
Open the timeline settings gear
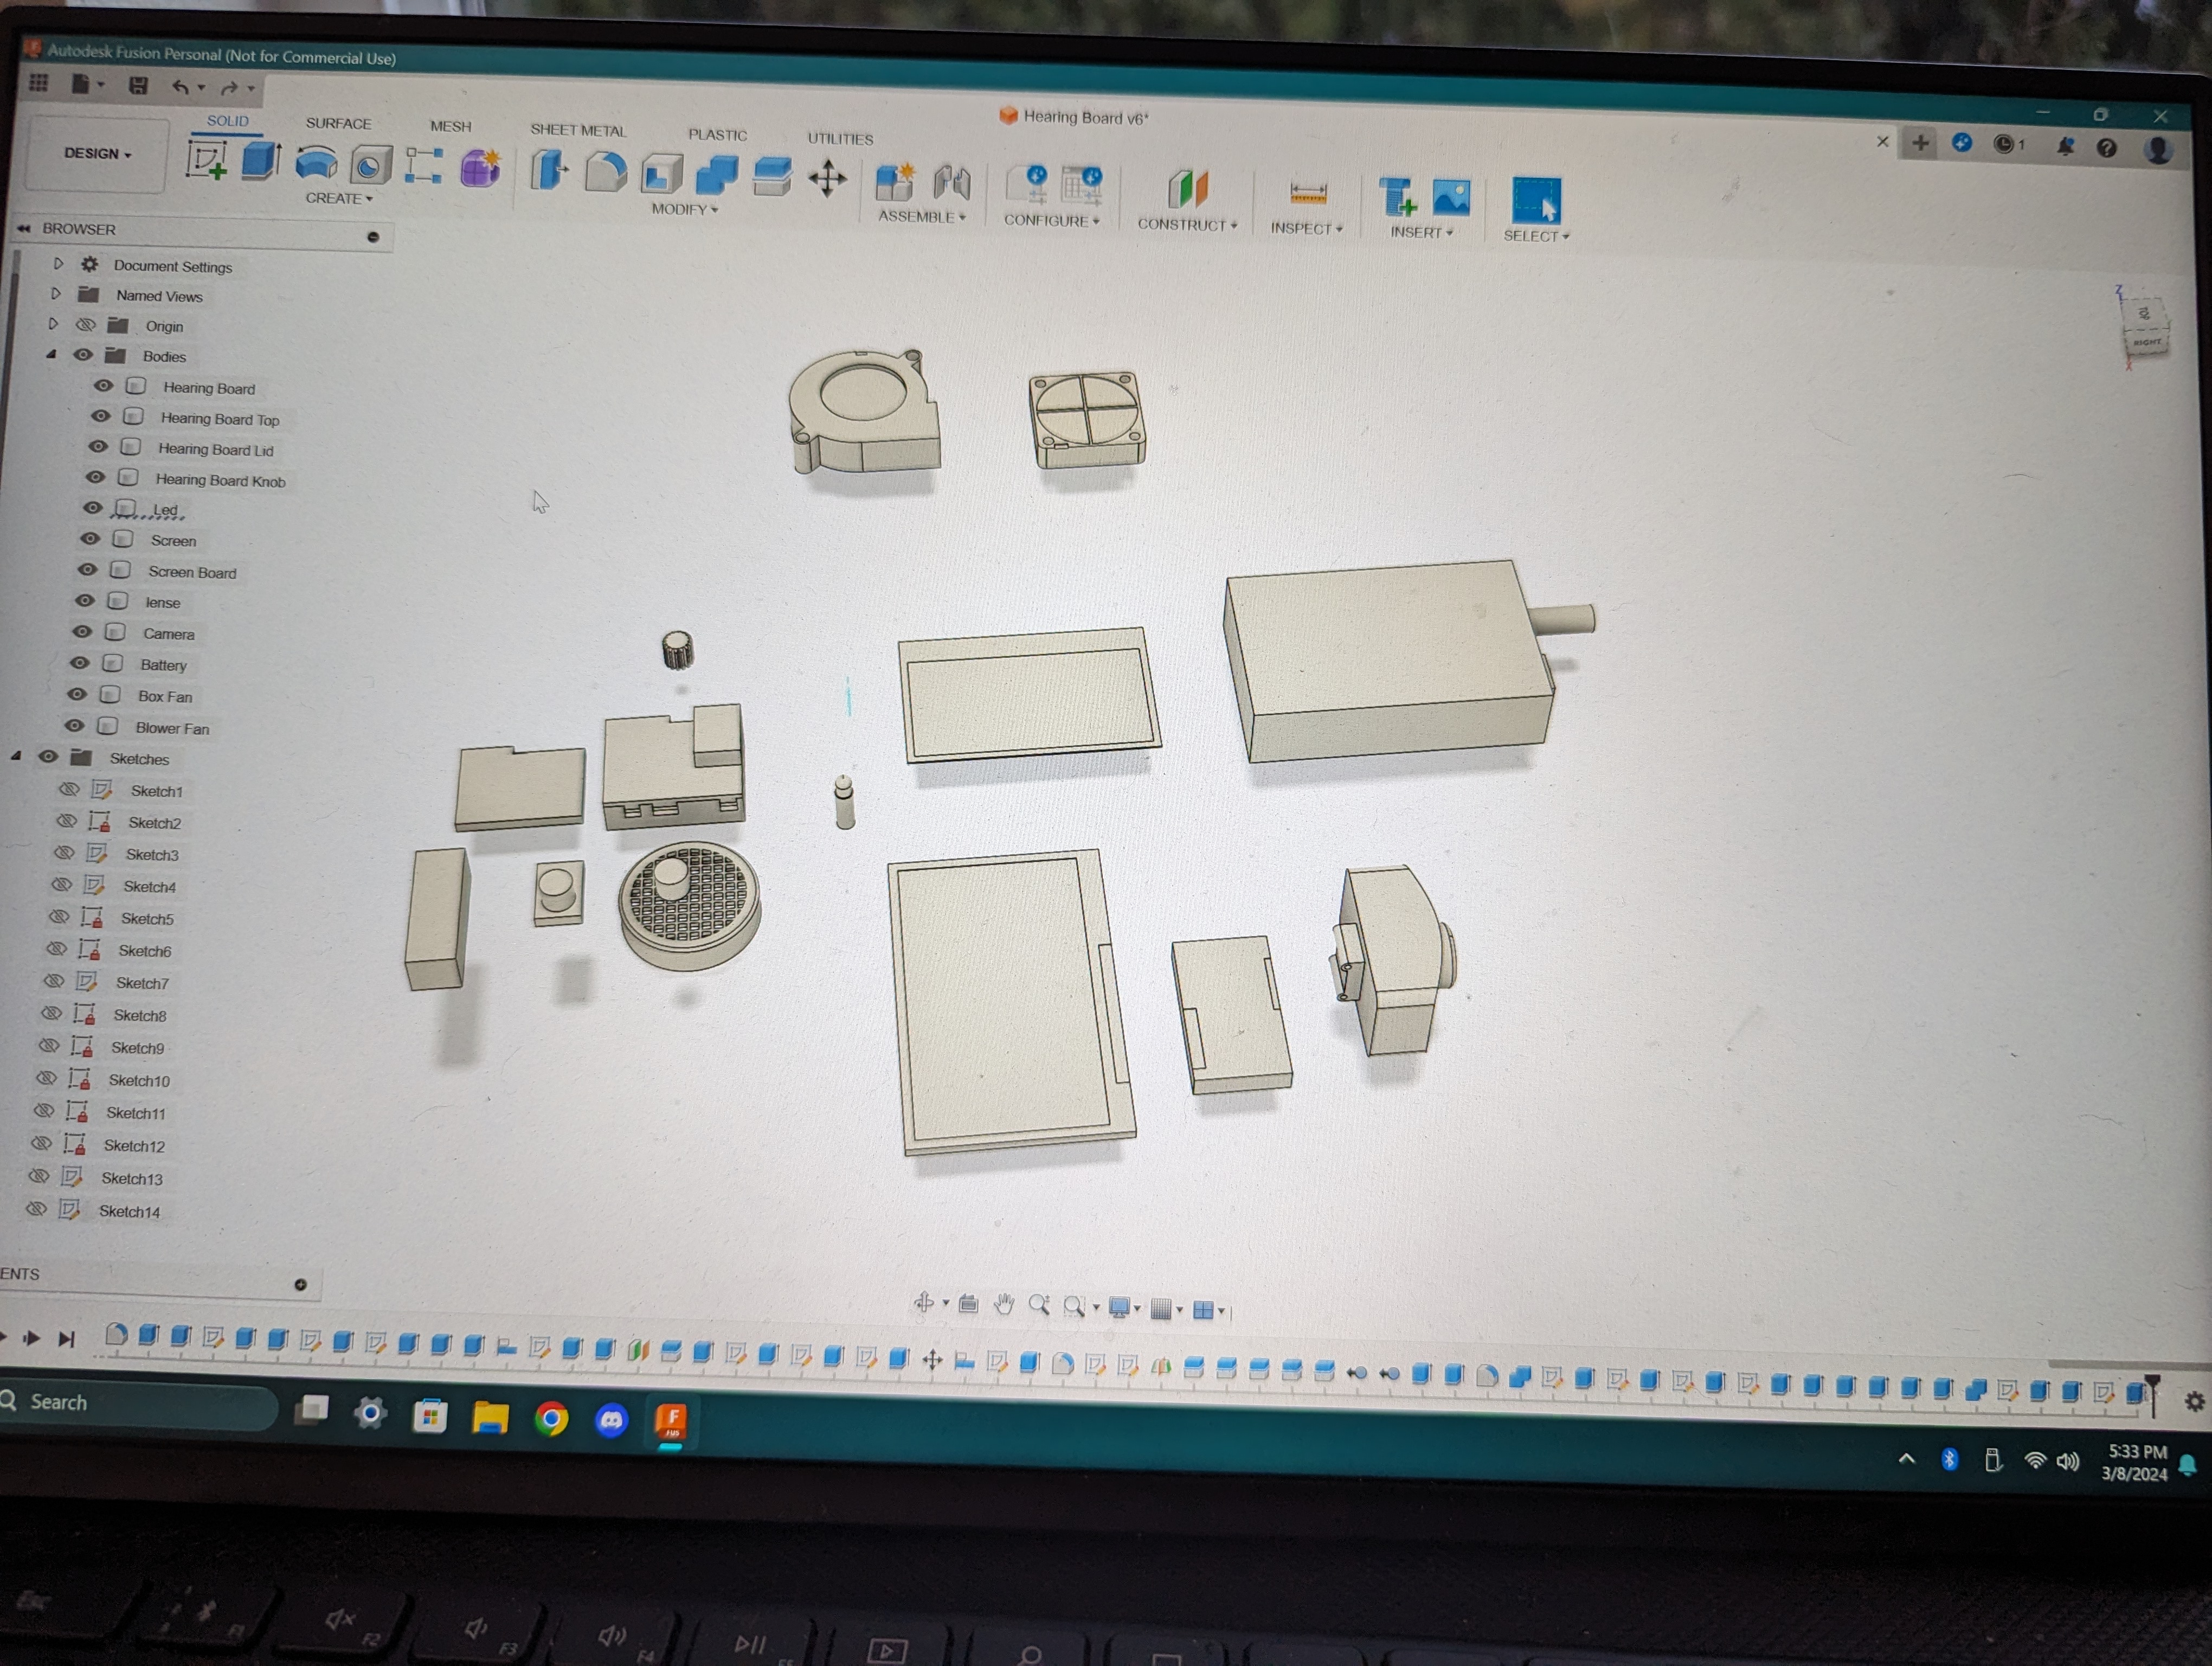click(x=2195, y=1402)
